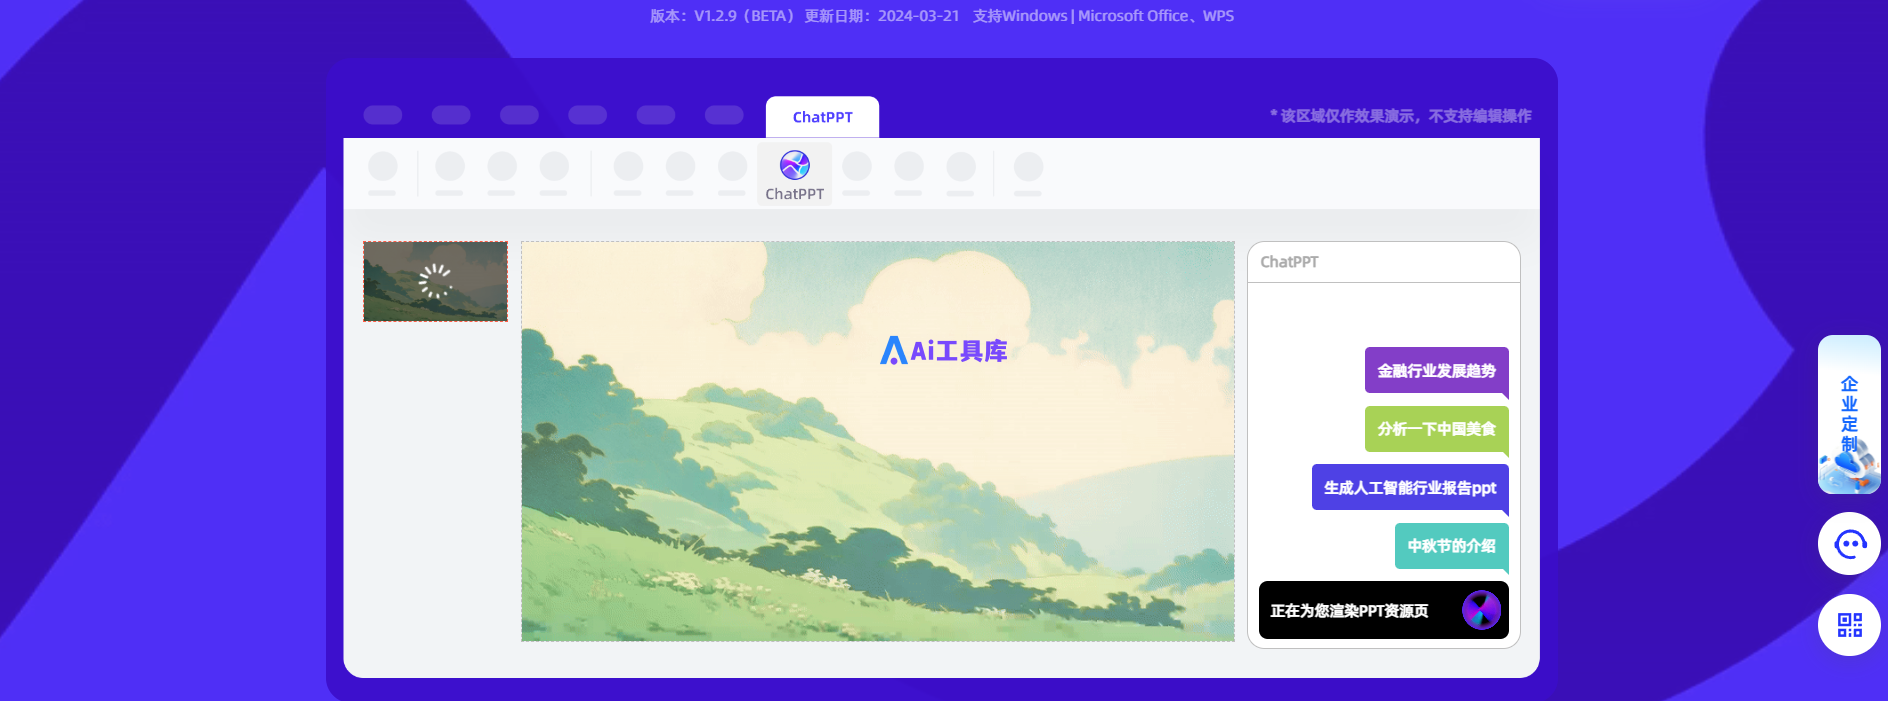The height and width of the screenshot is (701, 1888).
Task: Click the ChatPPT chat panel header title
Action: [1289, 262]
